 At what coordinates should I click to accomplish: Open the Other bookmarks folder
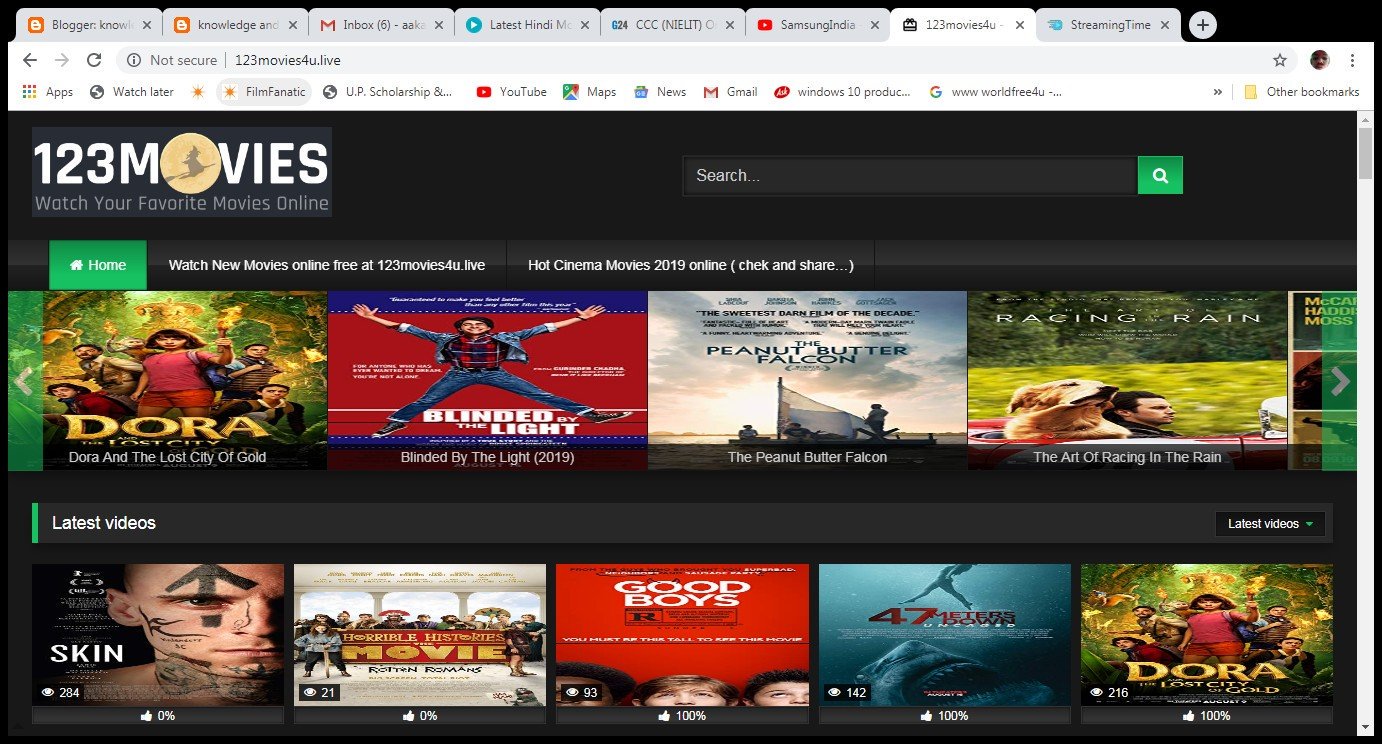point(1301,91)
